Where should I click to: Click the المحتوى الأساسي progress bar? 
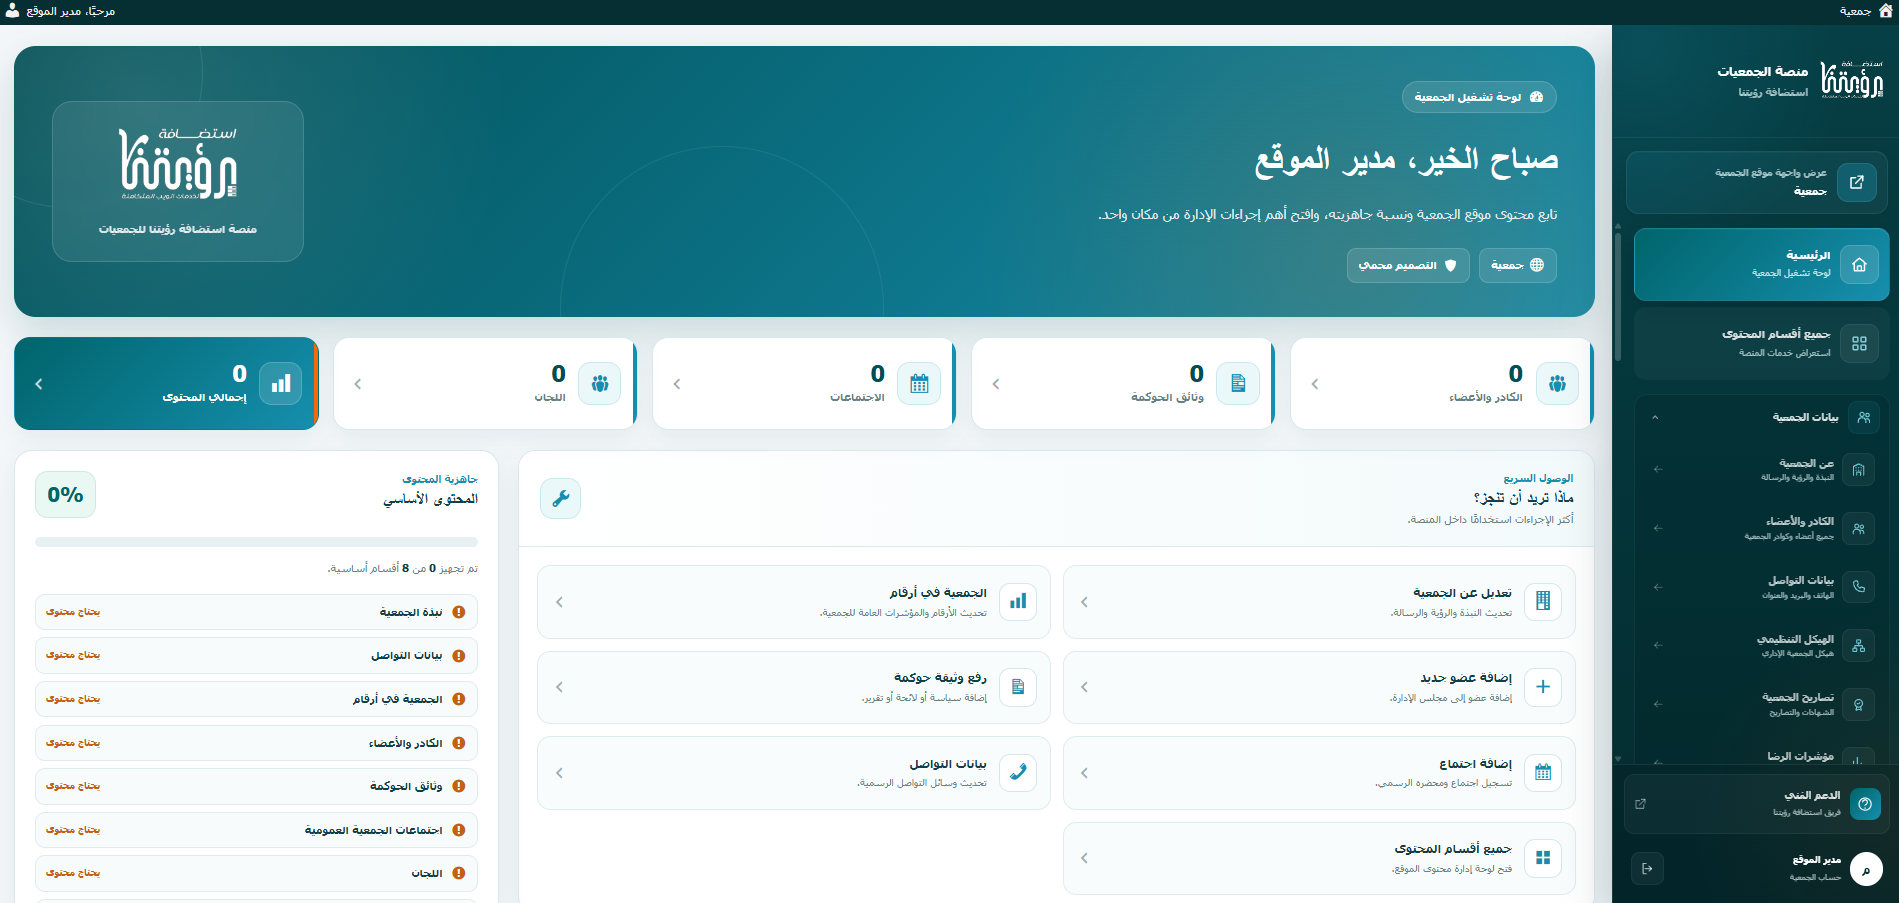[x=256, y=542]
